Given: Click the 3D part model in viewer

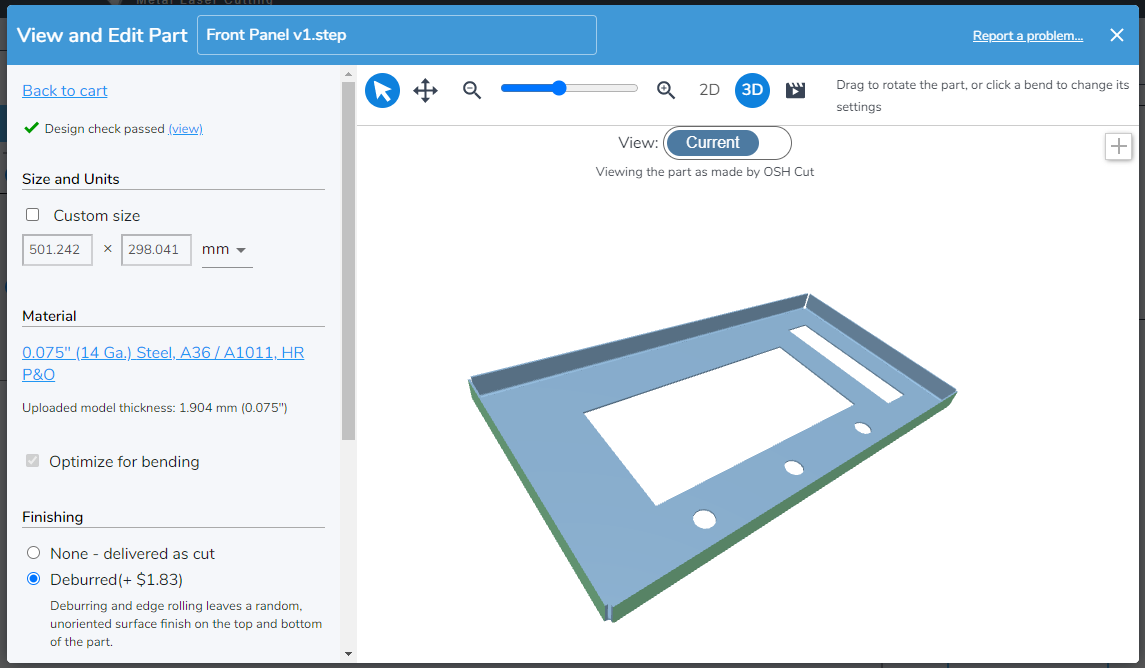Looking at the screenshot, I should pyautogui.click(x=712, y=456).
